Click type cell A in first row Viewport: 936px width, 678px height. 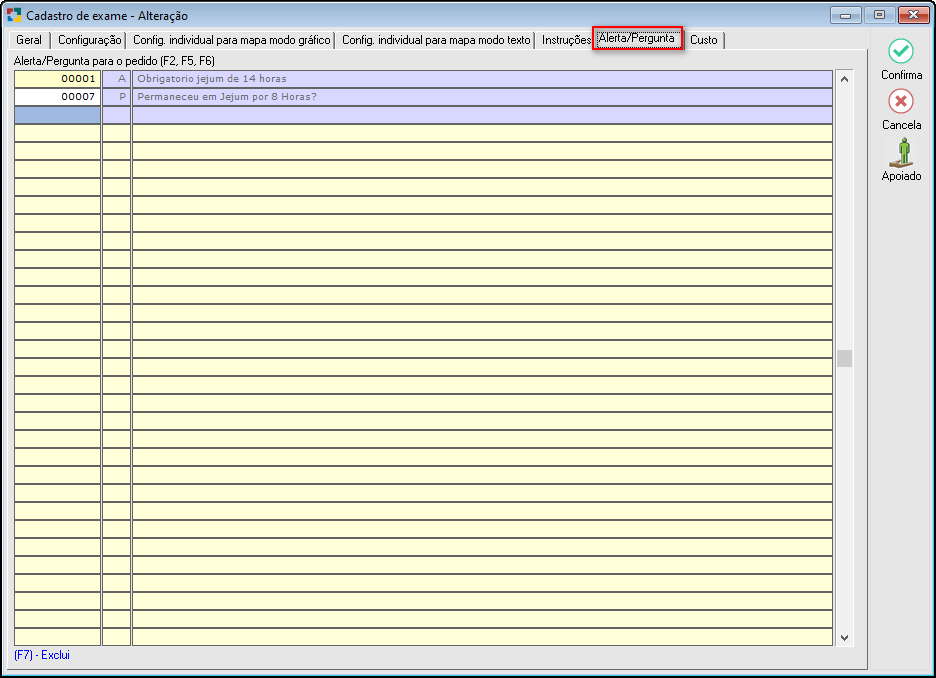[116, 79]
